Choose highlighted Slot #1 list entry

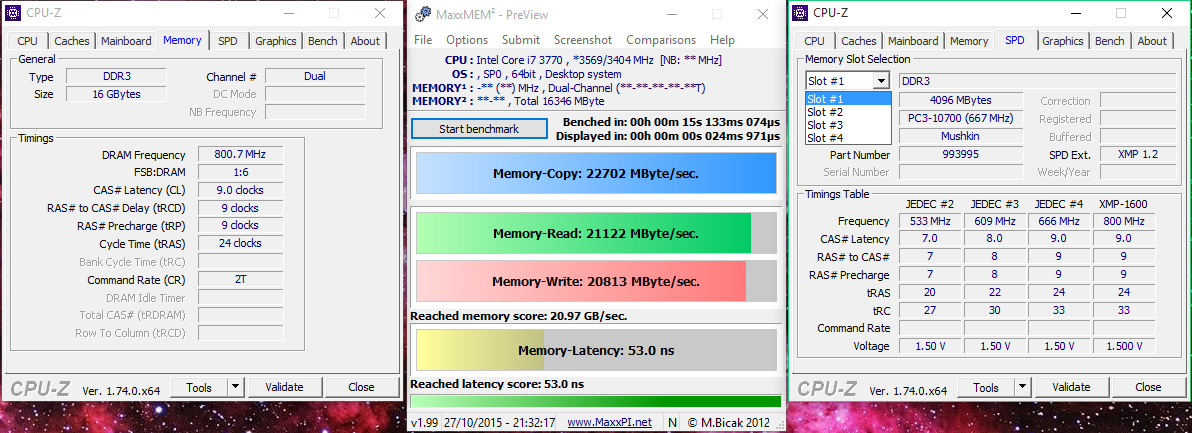pos(848,99)
